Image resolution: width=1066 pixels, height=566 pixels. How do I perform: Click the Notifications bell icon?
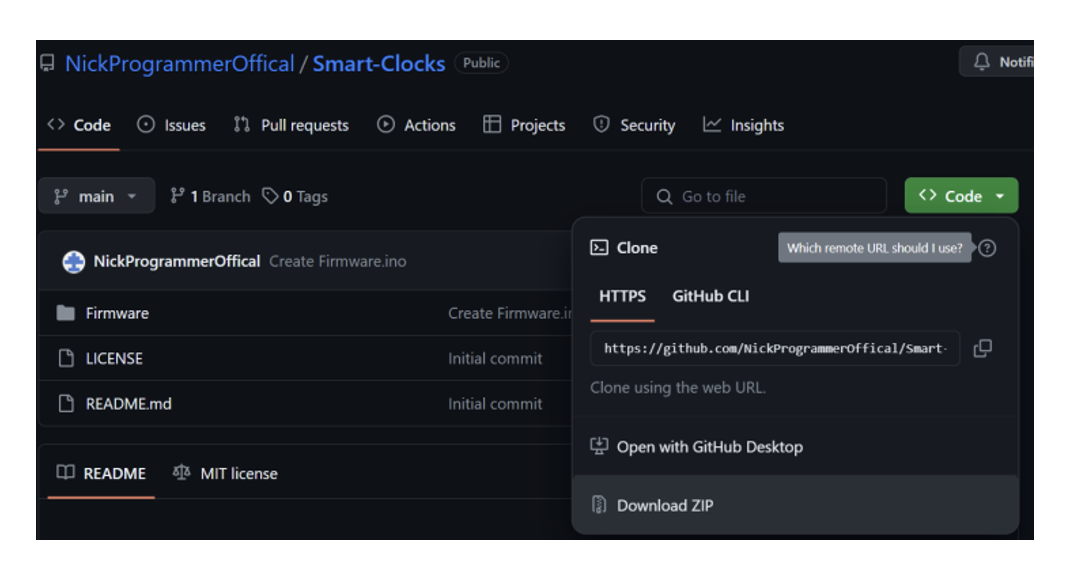pos(982,62)
